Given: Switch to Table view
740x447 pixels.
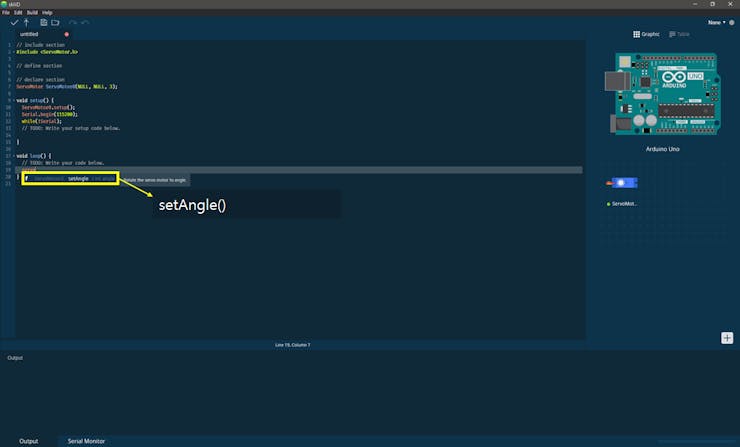Looking at the screenshot, I should pyautogui.click(x=679, y=34).
